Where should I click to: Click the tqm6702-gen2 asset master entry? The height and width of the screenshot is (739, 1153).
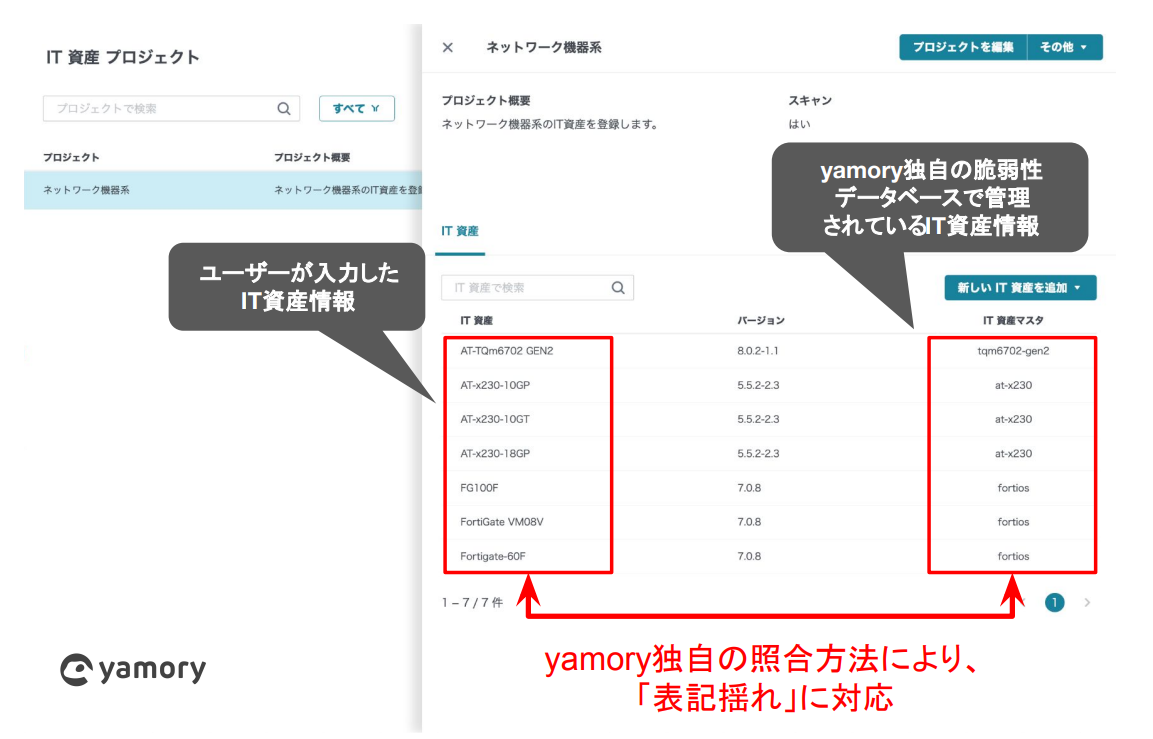(1012, 351)
